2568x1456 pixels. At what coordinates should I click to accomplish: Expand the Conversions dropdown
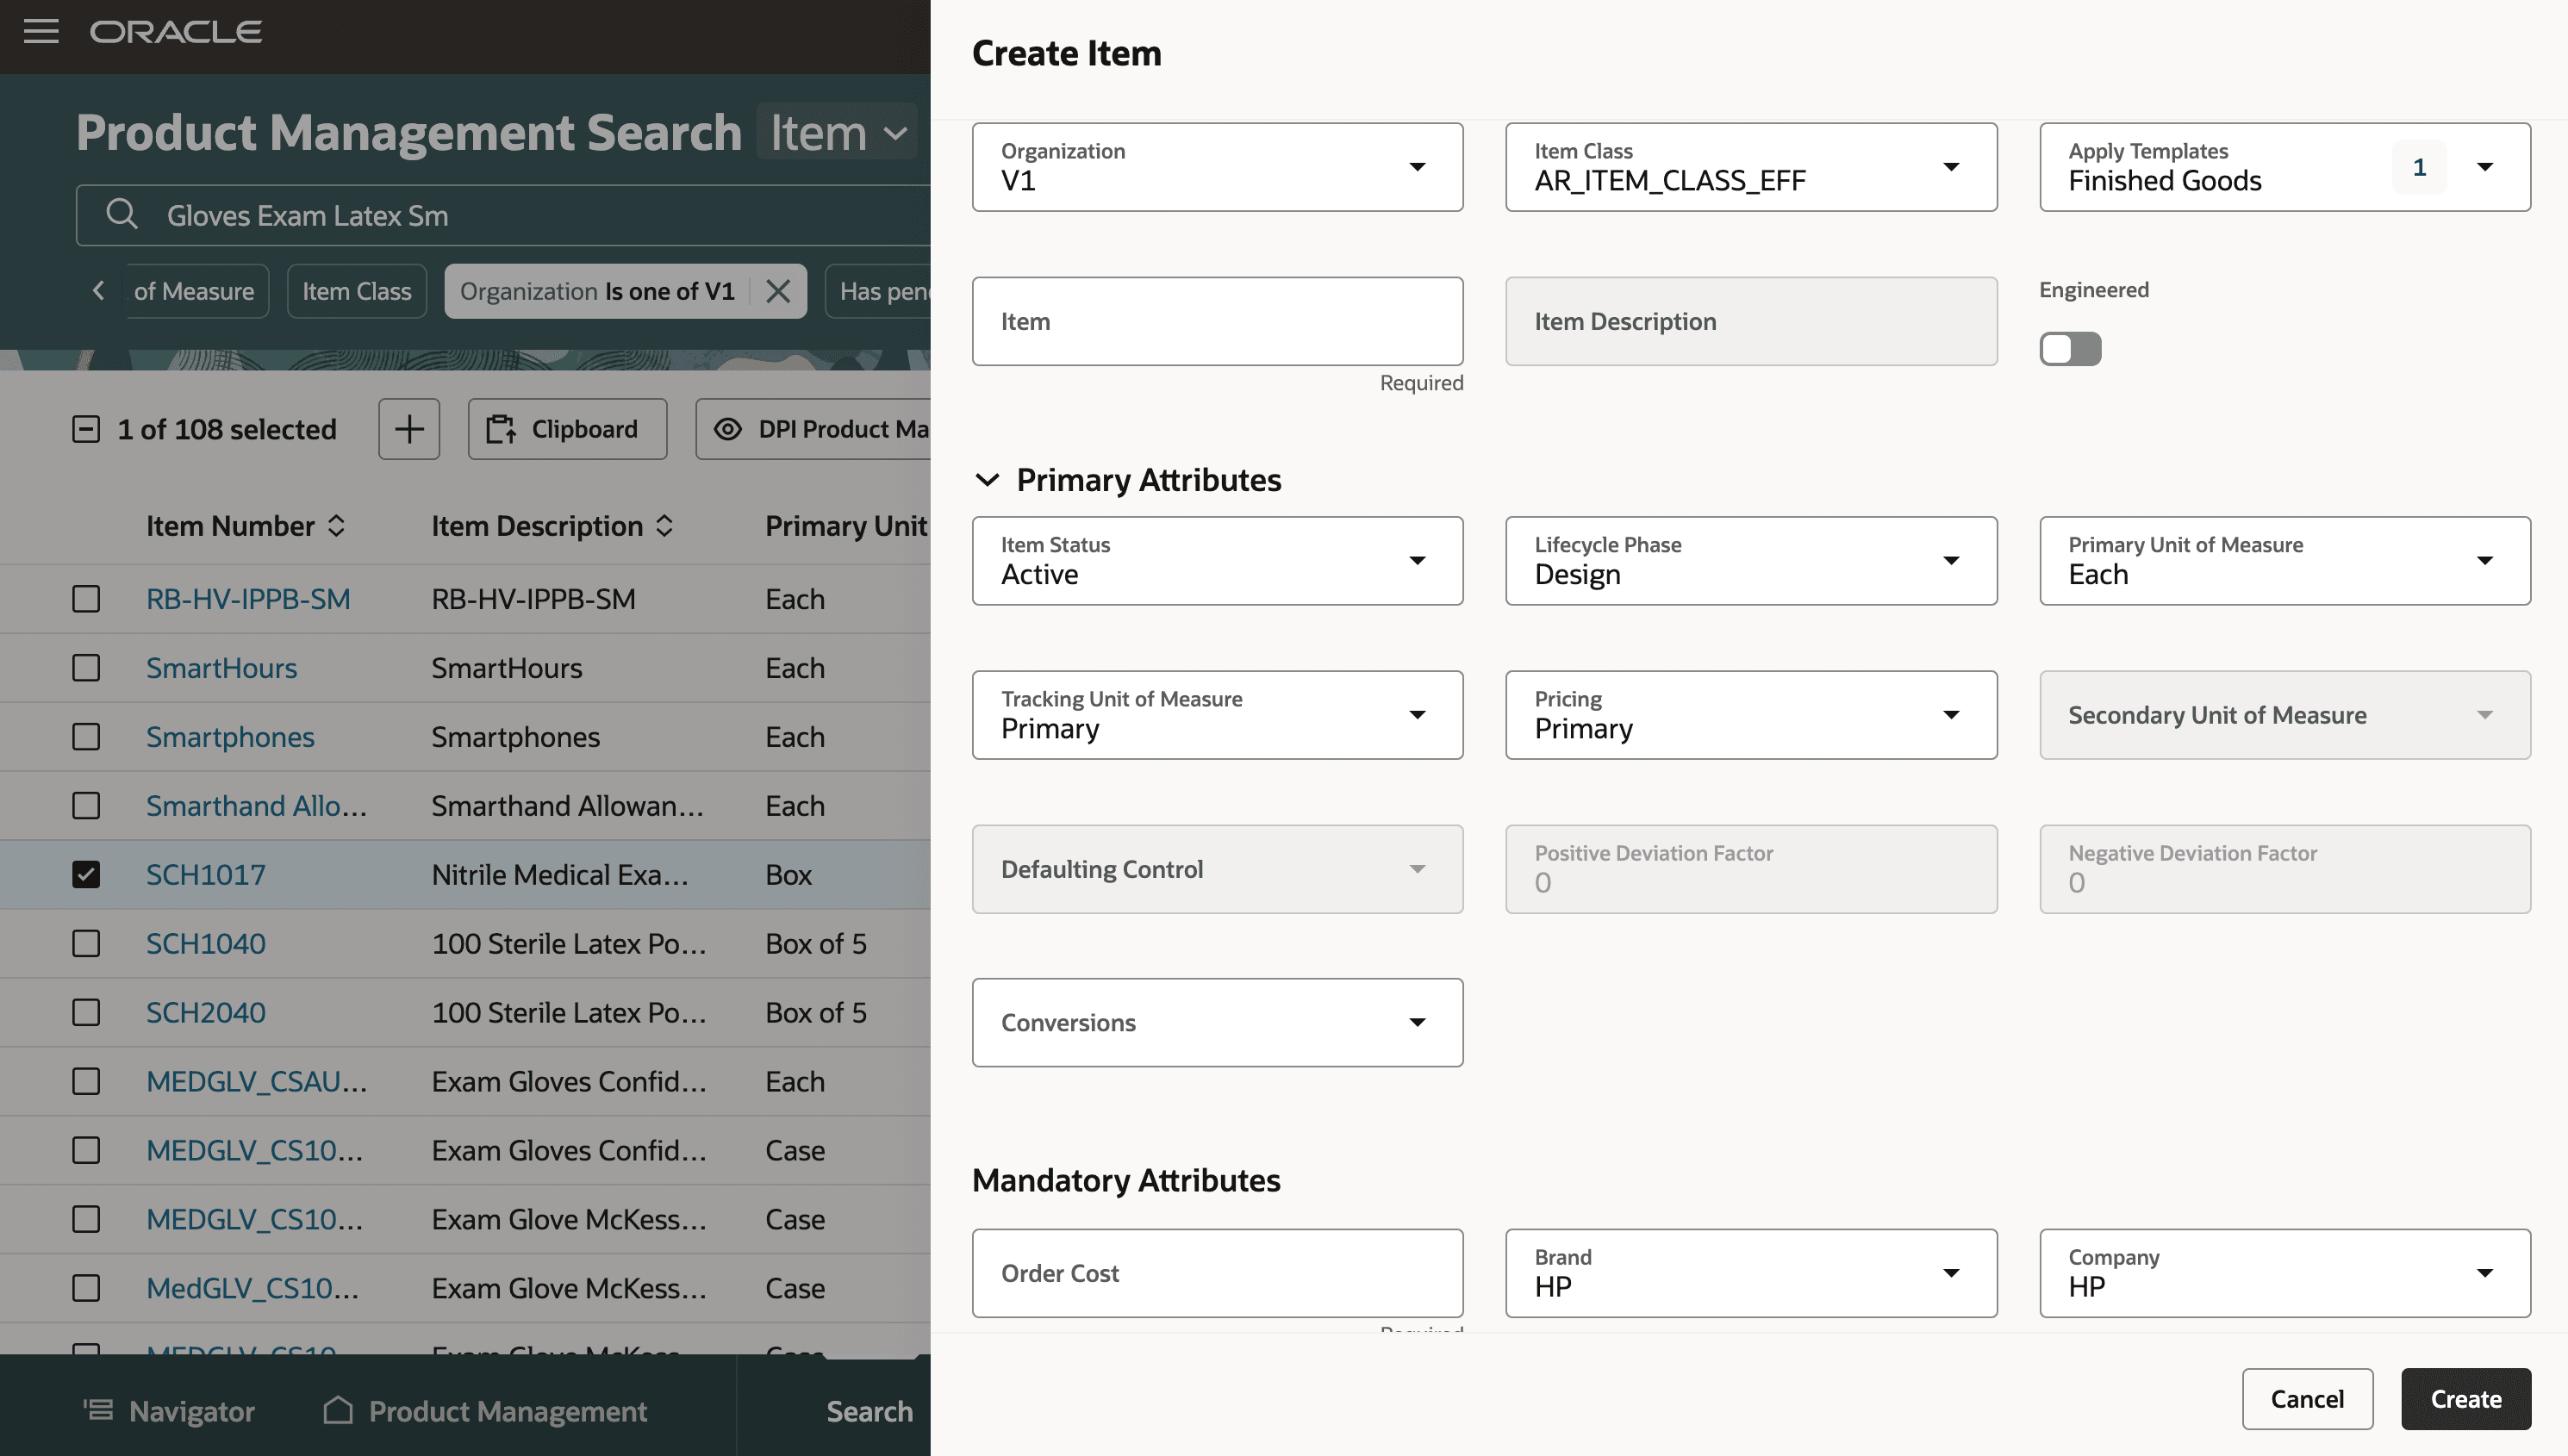[1416, 1022]
